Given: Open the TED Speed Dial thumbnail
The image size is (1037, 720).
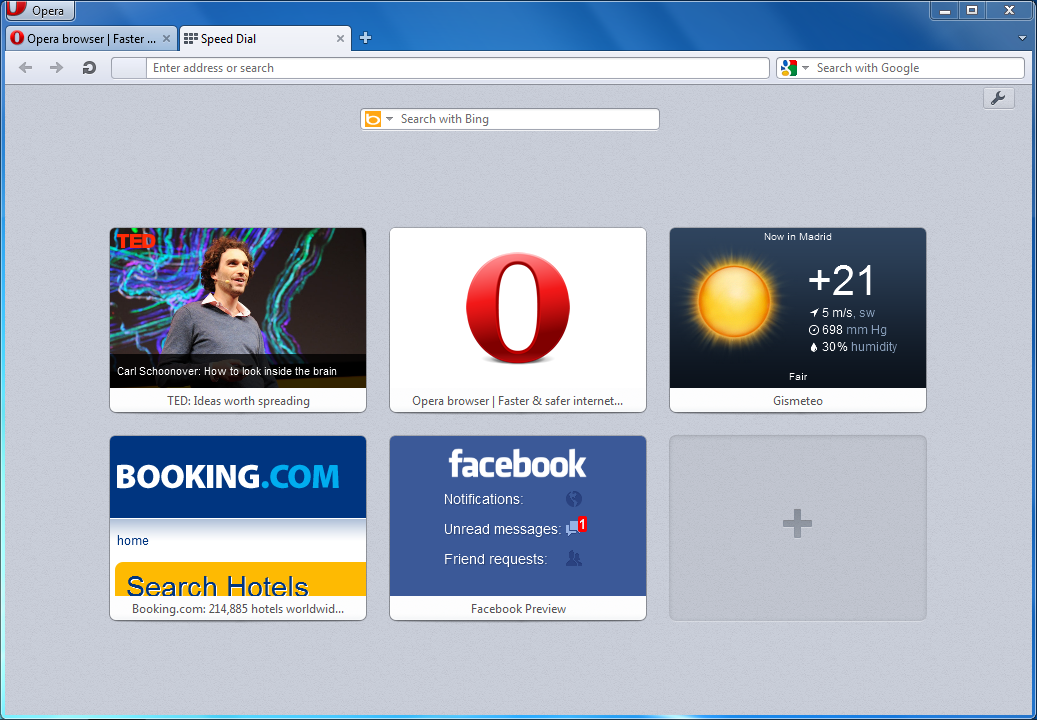Looking at the screenshot, I should coord(238,318).
